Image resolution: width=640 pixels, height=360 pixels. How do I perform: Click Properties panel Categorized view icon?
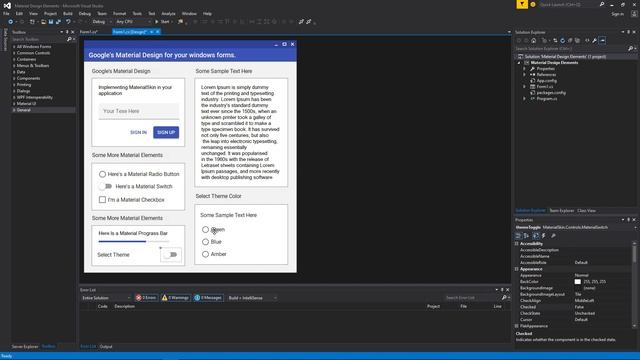518,236
